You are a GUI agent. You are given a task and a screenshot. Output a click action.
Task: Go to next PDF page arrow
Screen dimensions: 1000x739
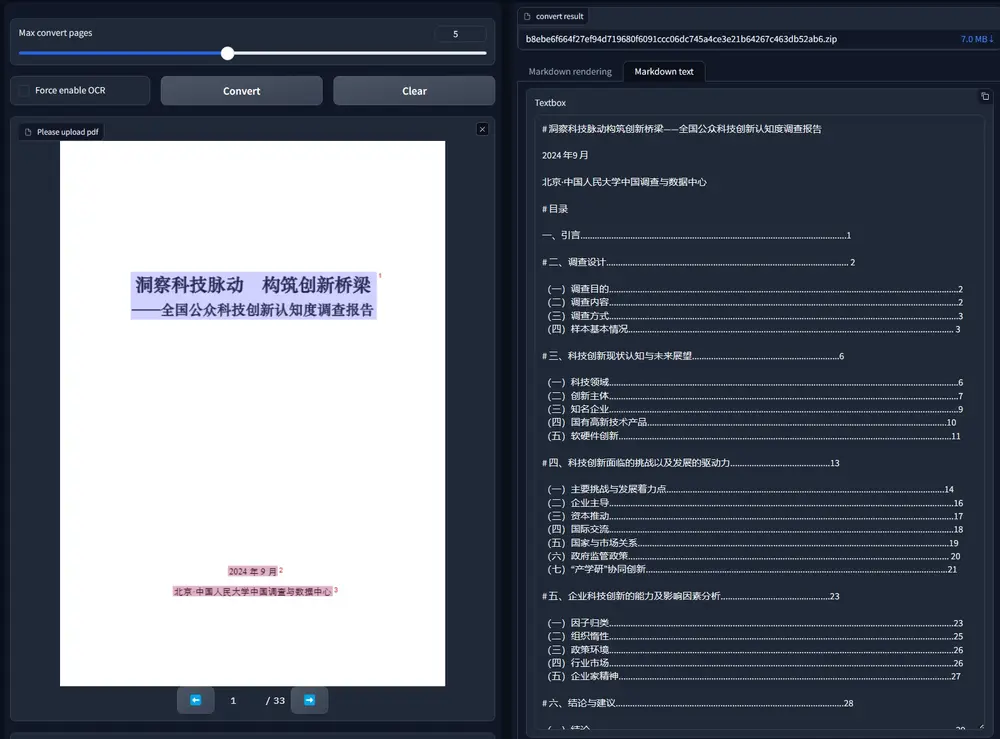[x=309, y=700]
